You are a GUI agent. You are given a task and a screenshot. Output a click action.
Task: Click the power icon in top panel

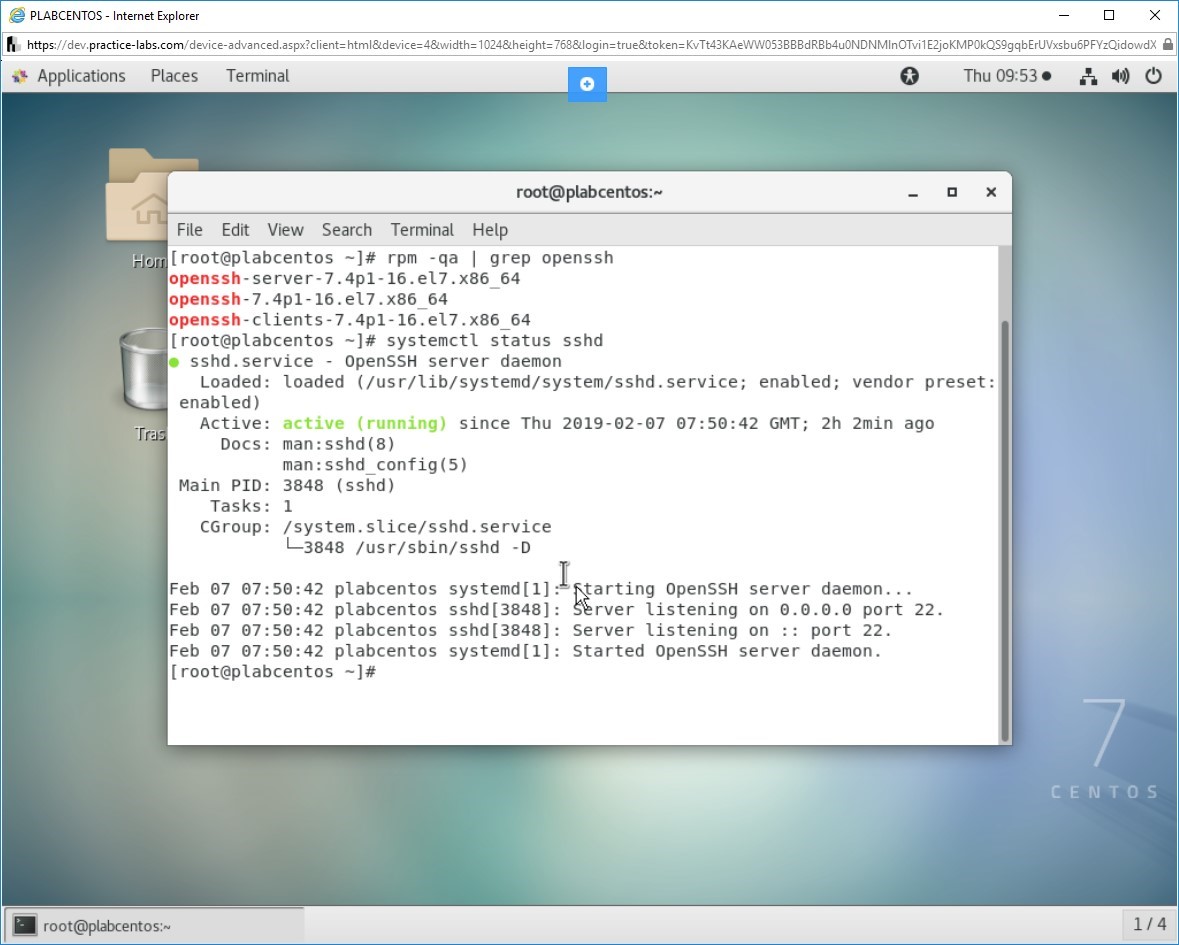(1153, 76)
